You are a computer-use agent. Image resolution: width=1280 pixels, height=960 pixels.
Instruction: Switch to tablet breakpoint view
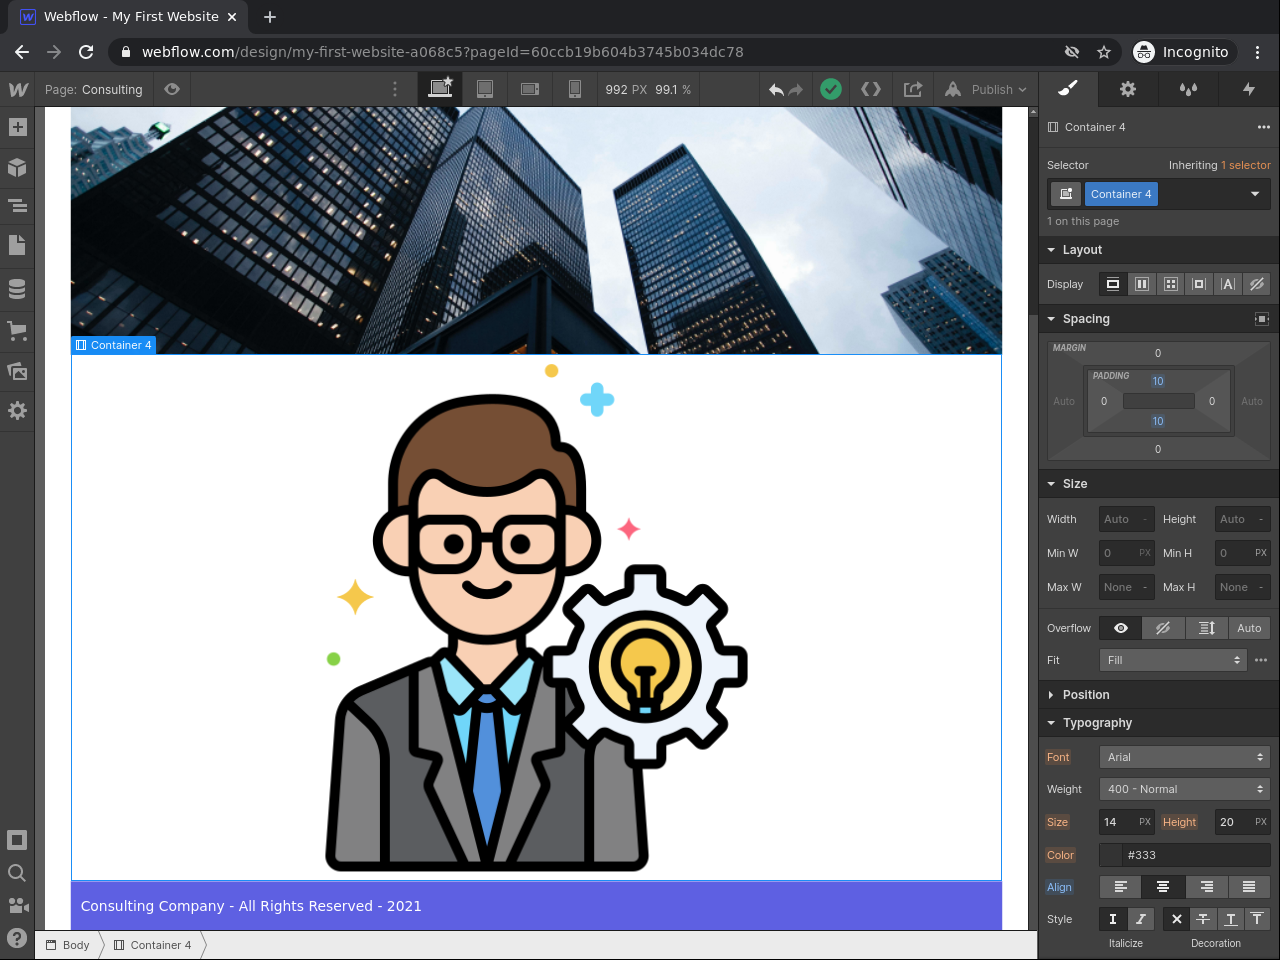pos(485,89)
